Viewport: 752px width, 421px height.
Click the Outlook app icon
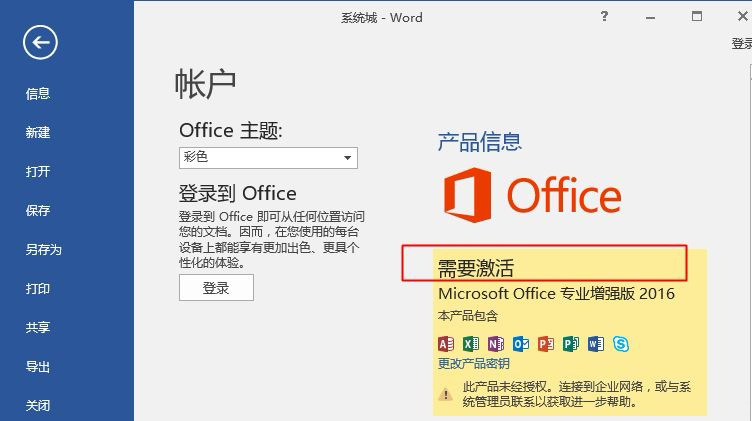click(521, 344)
